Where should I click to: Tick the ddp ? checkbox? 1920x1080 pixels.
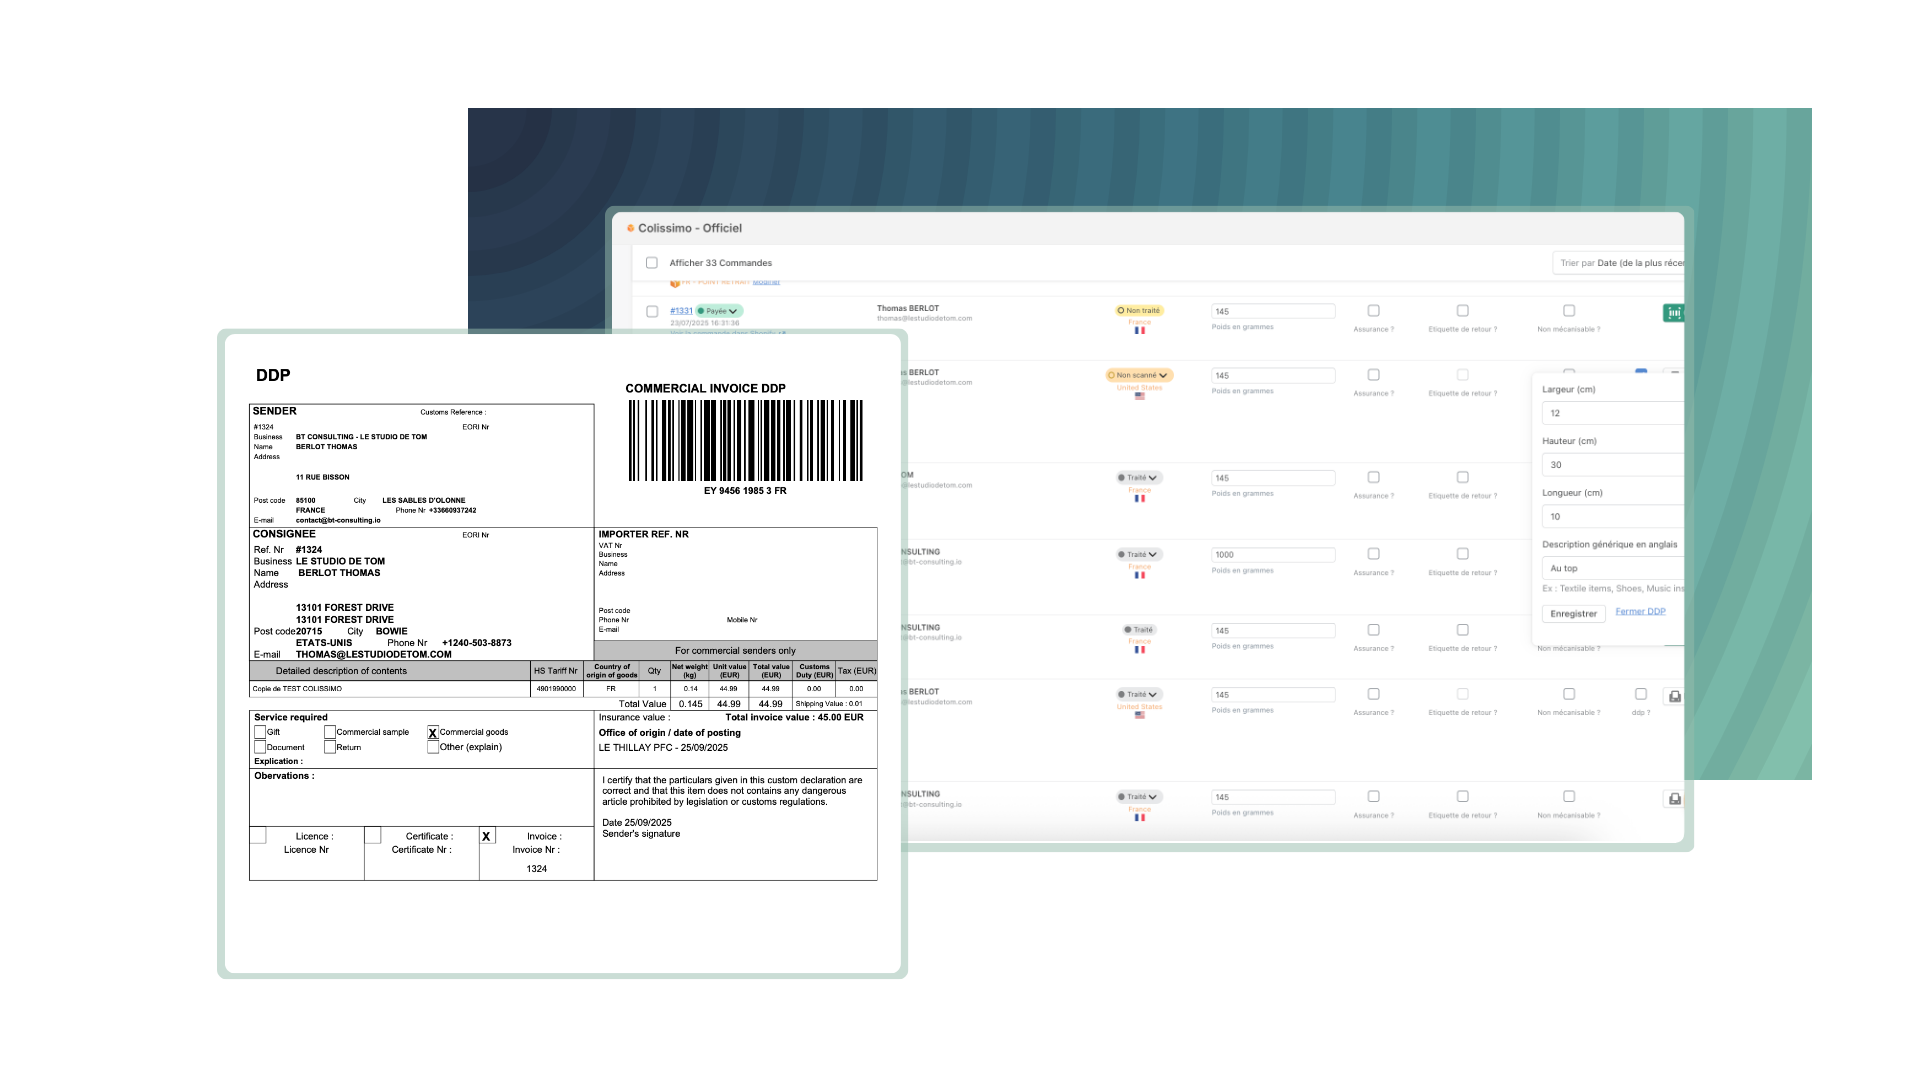[1640, 694]
